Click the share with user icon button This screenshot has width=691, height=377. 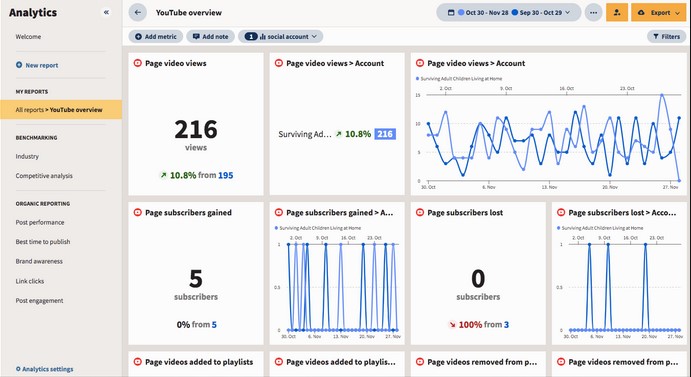(617, 13)
